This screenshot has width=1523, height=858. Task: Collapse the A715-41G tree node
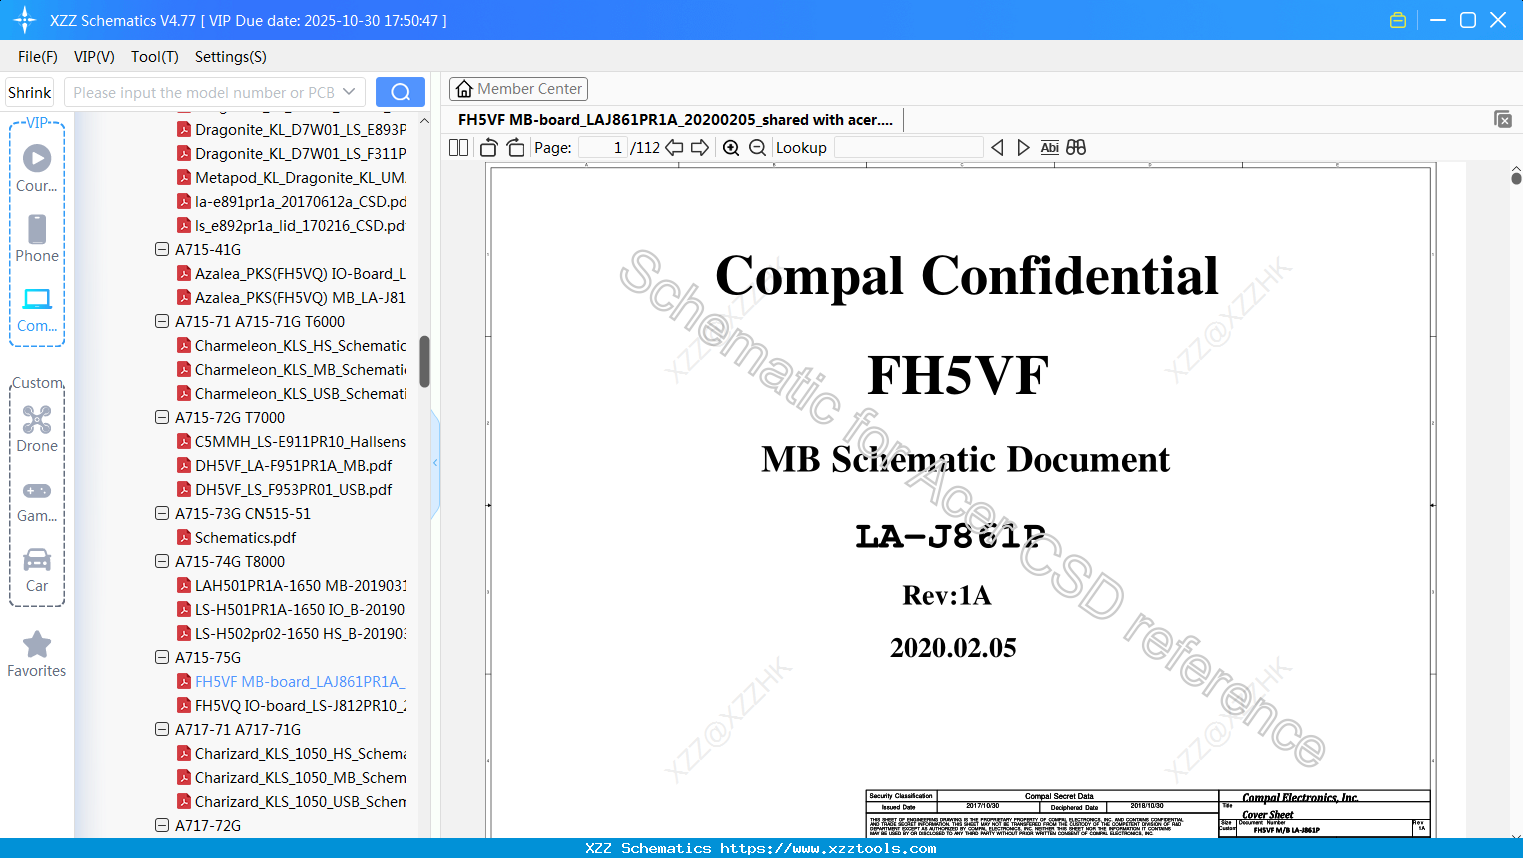pyautogui.click(x=162, y=249)
